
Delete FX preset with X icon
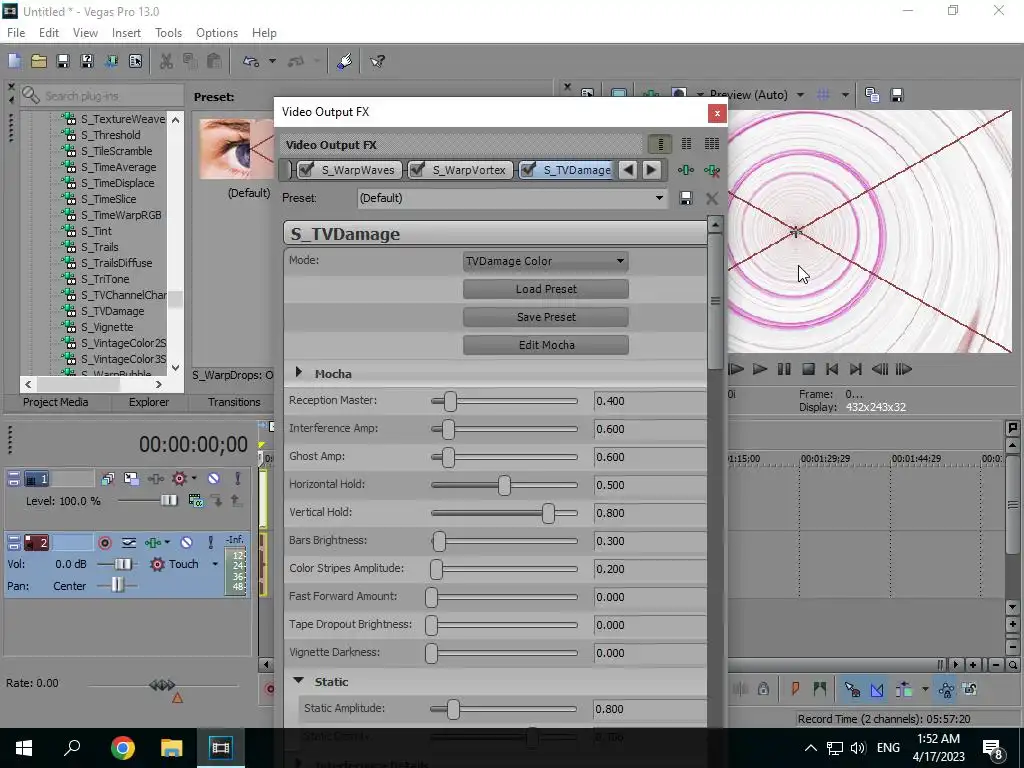click(x=712, y=199)
